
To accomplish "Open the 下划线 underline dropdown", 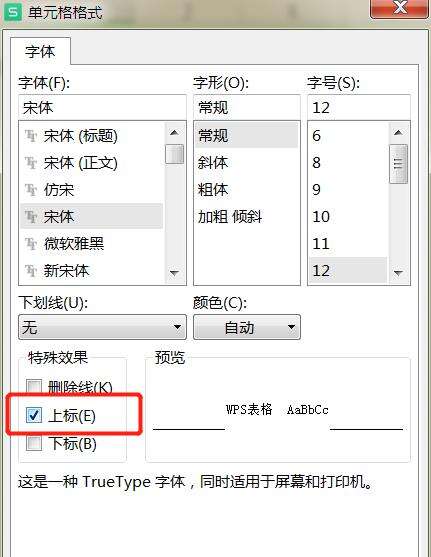I will pos(102,327).
